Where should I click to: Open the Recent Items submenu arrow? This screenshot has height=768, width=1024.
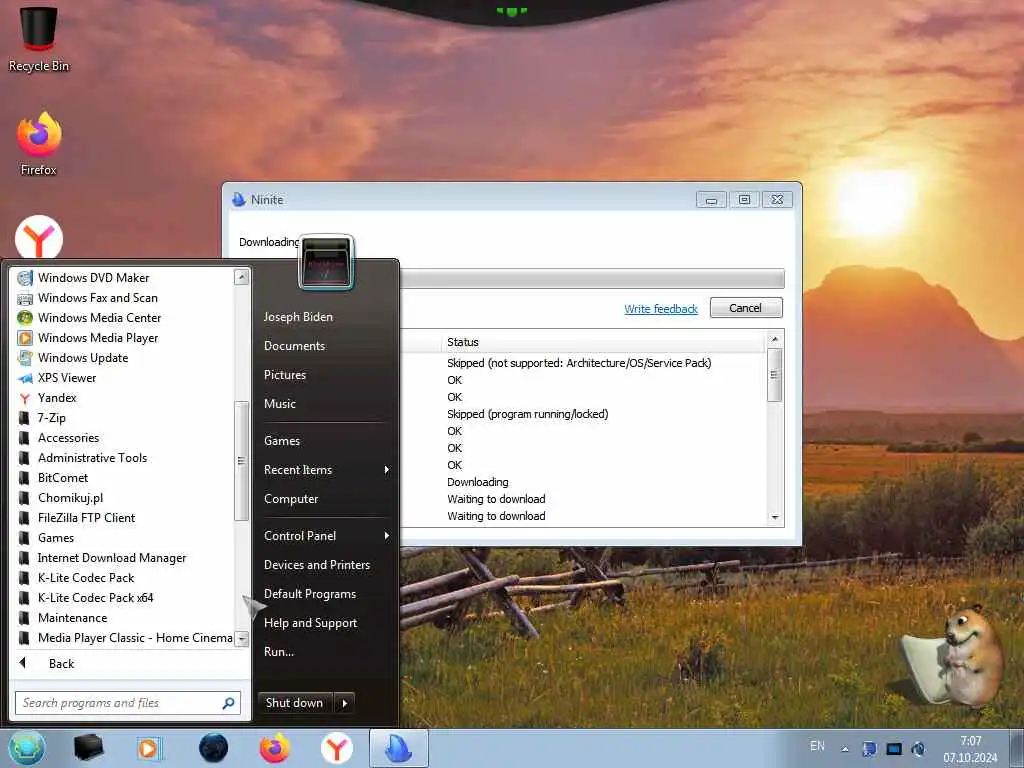387,470
